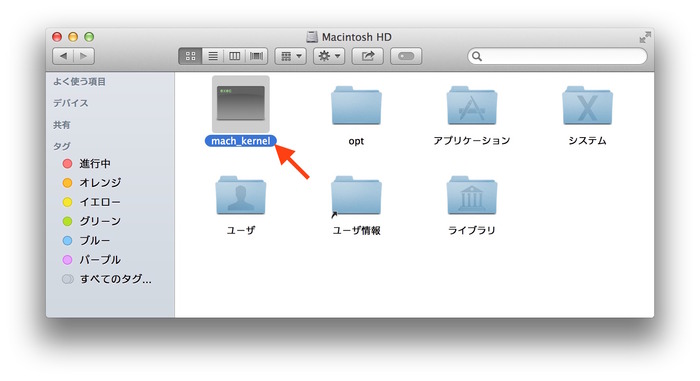Expand the デバイス sidebar section
The width and height of the screenshot is (700, 381).
point(71,103)
